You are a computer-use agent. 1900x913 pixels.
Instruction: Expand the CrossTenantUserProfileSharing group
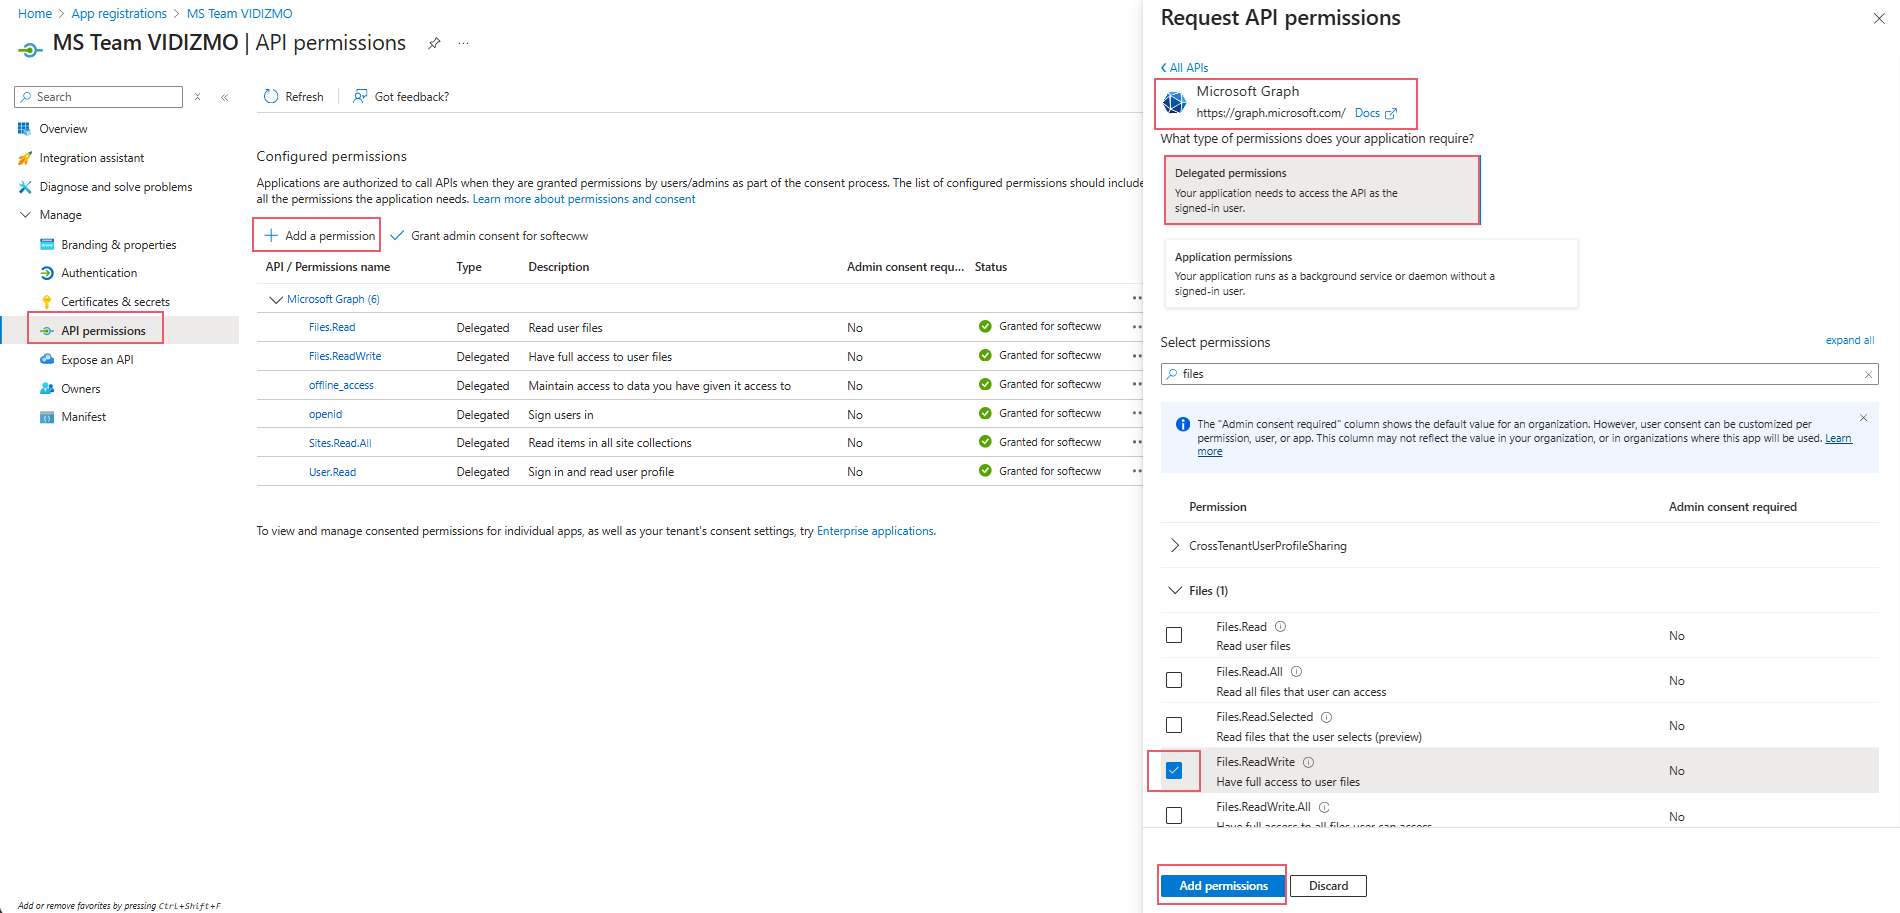pyautogui.click(x=1174, y=546)
